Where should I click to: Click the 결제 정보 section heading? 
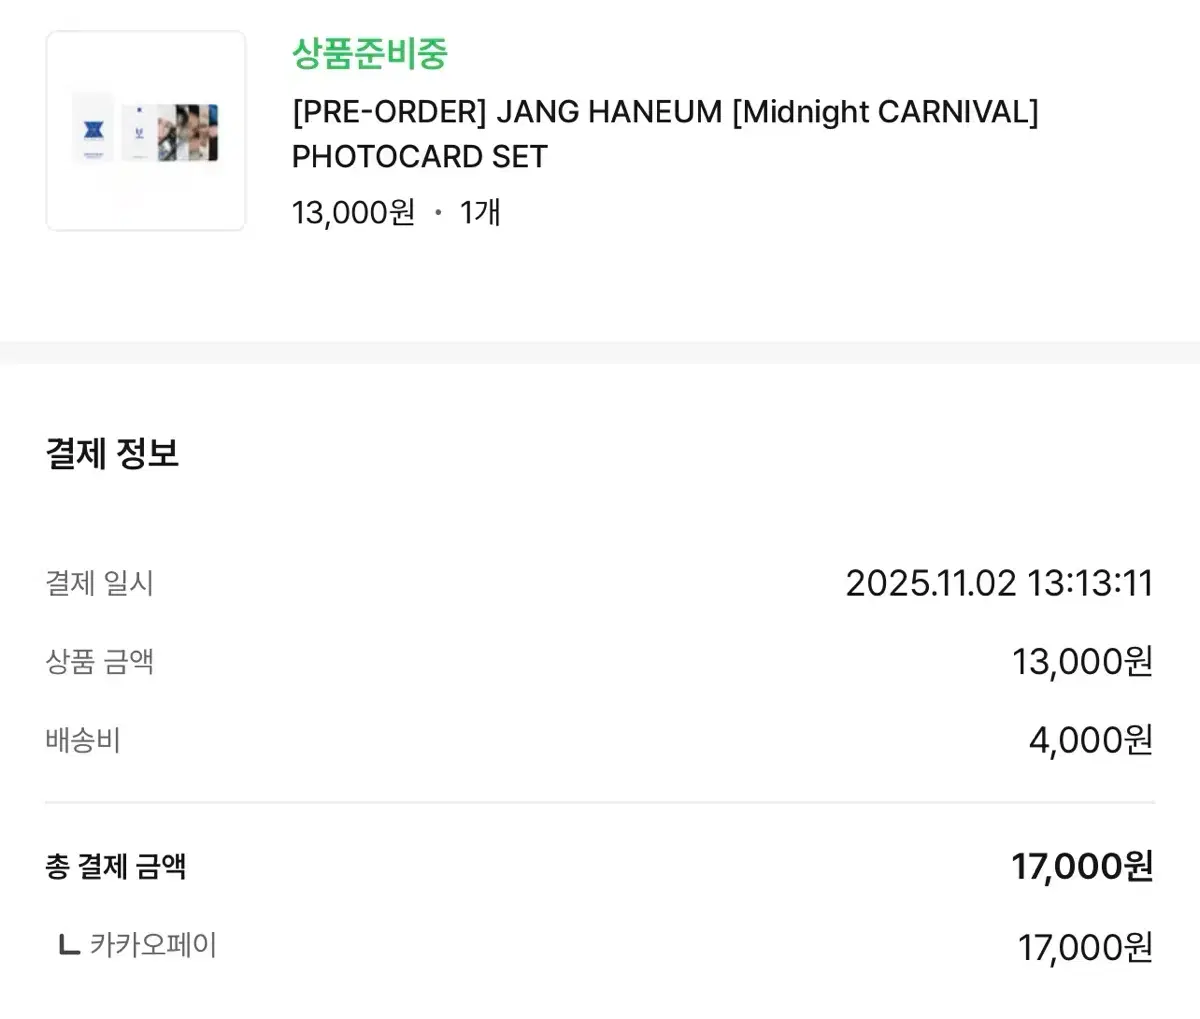point(112,454)
